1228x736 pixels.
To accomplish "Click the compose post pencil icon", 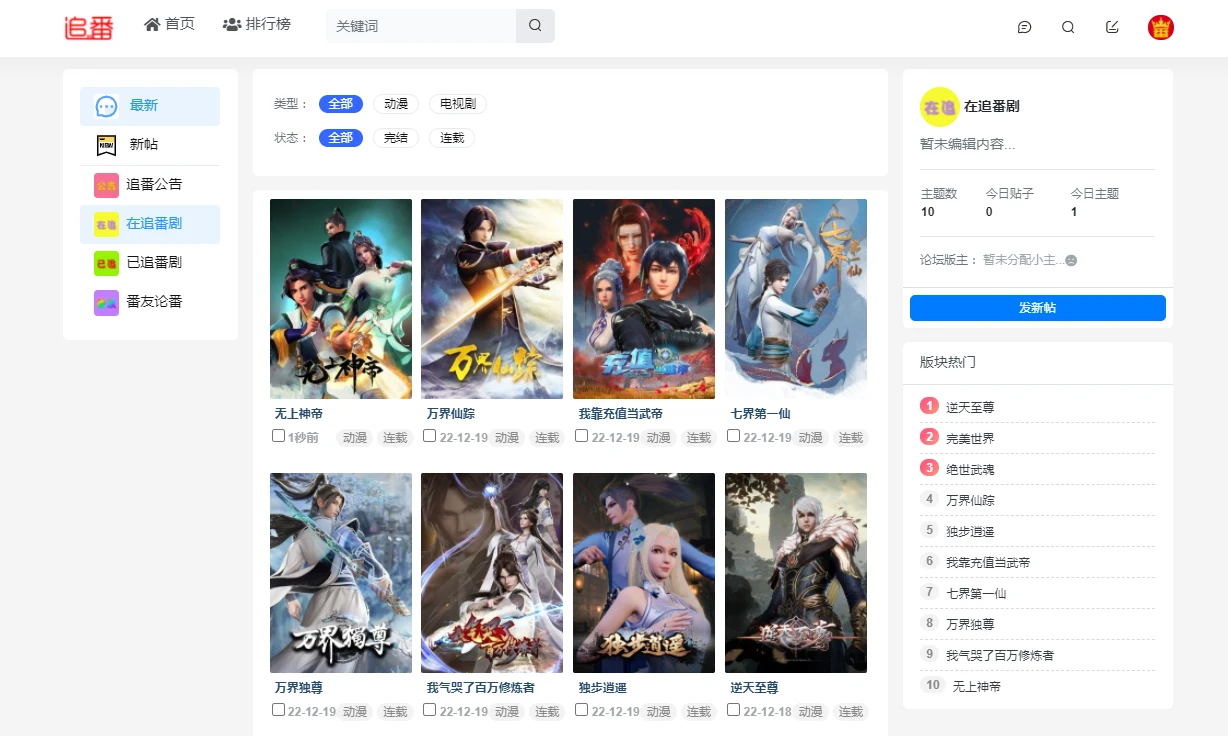I will click(1112, 27).
